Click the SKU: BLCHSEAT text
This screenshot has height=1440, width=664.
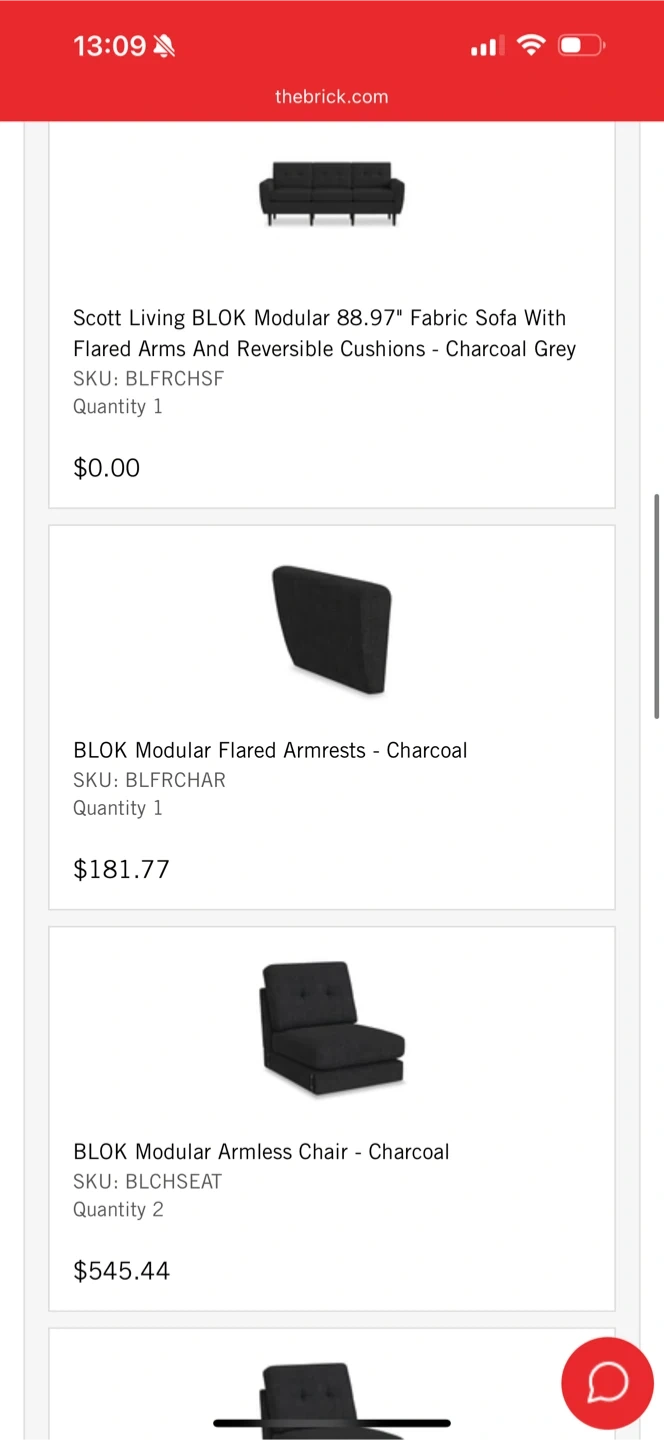point(147,1181)
